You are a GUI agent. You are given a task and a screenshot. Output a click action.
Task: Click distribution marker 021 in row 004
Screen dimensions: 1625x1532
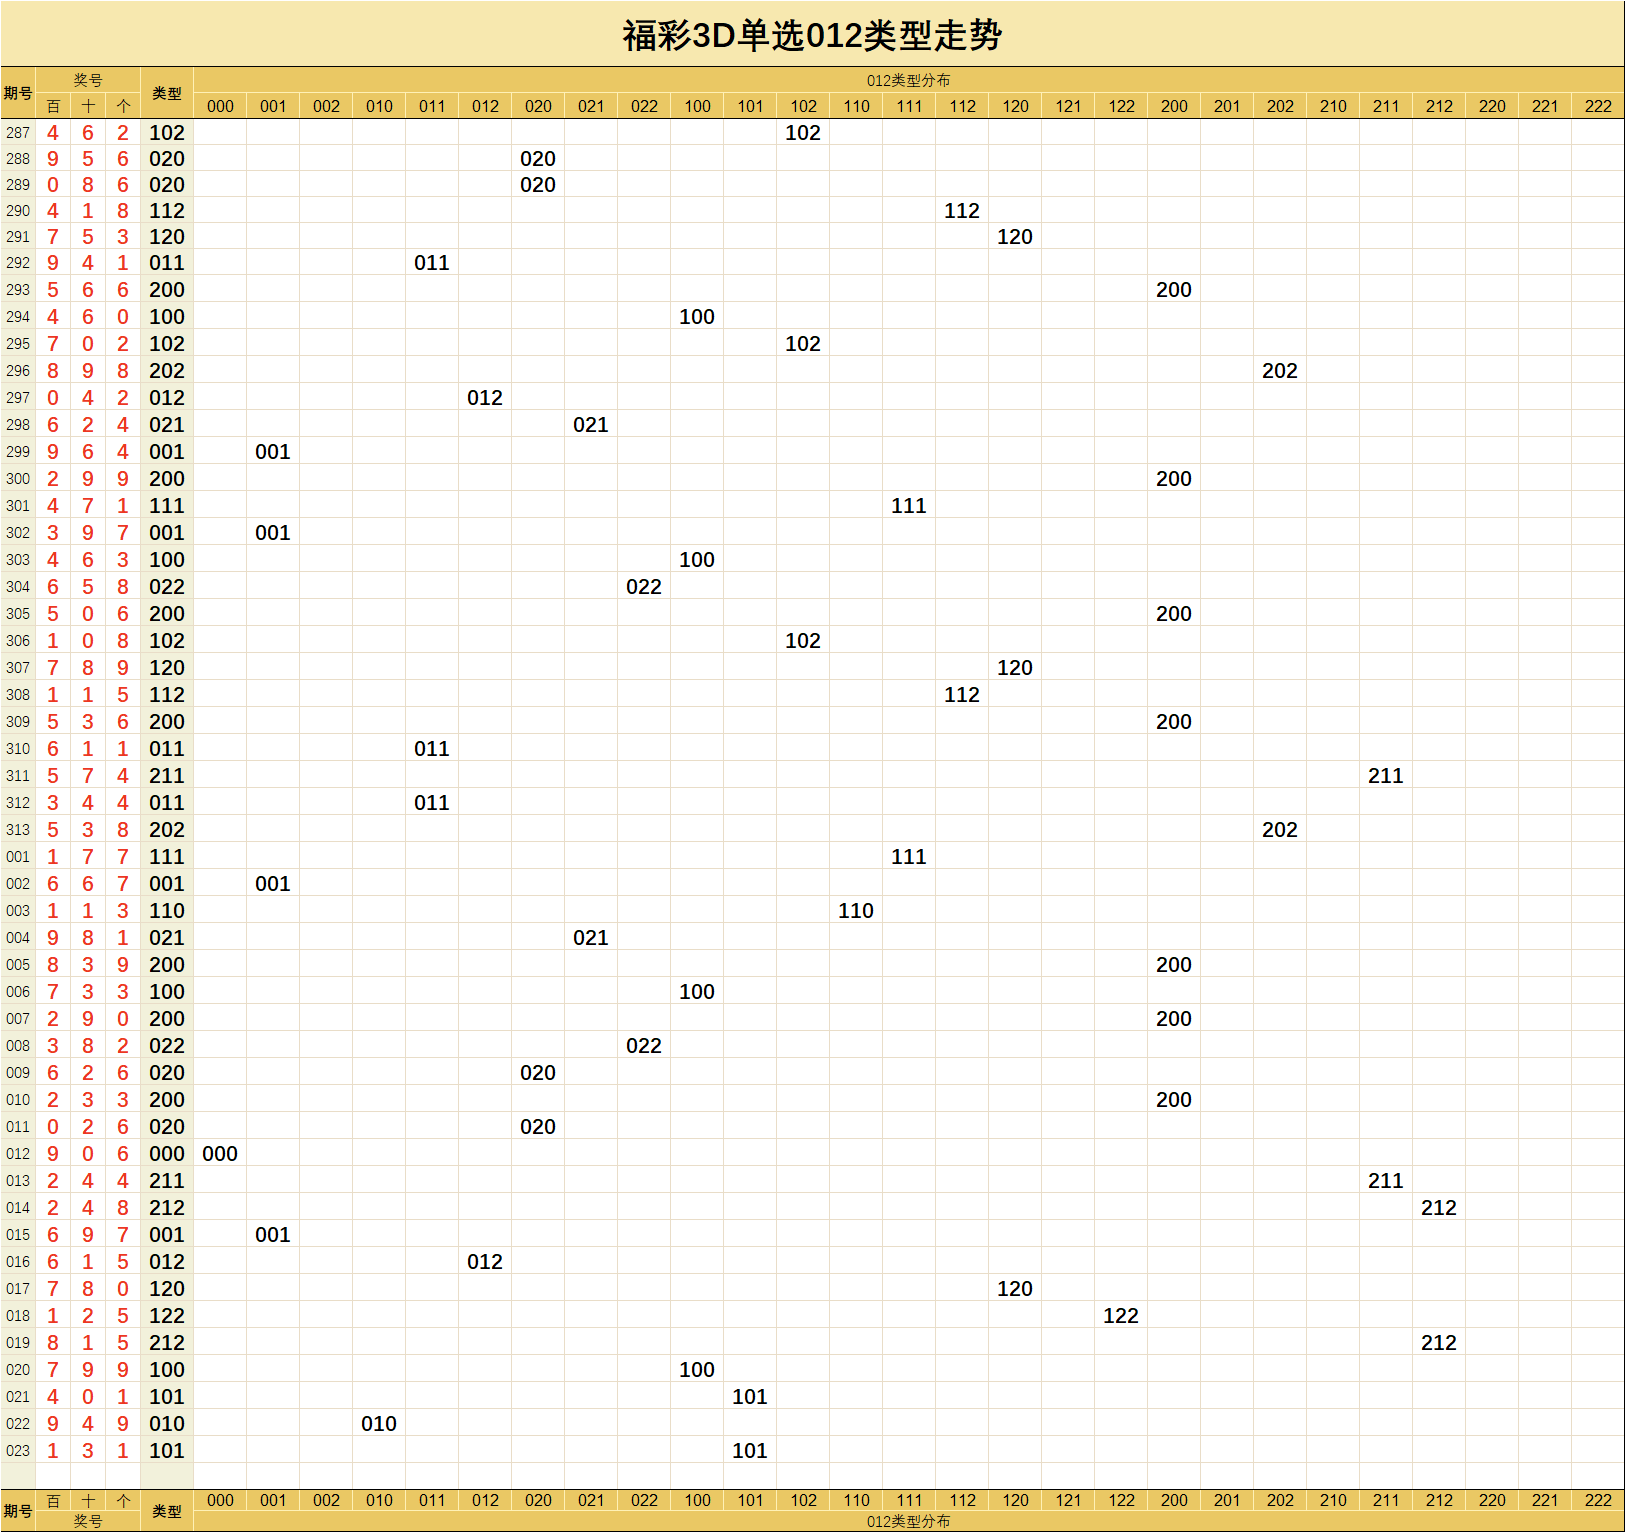point(591,937)
